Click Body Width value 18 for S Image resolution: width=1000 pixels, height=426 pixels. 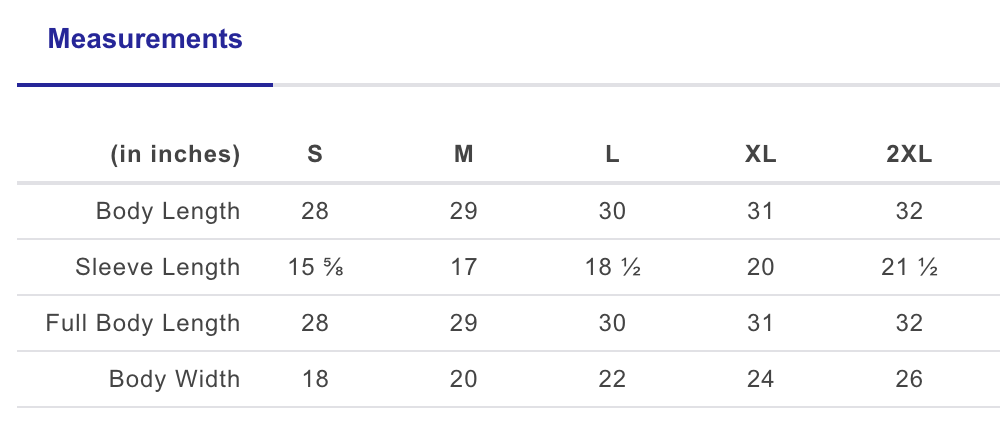314,379
